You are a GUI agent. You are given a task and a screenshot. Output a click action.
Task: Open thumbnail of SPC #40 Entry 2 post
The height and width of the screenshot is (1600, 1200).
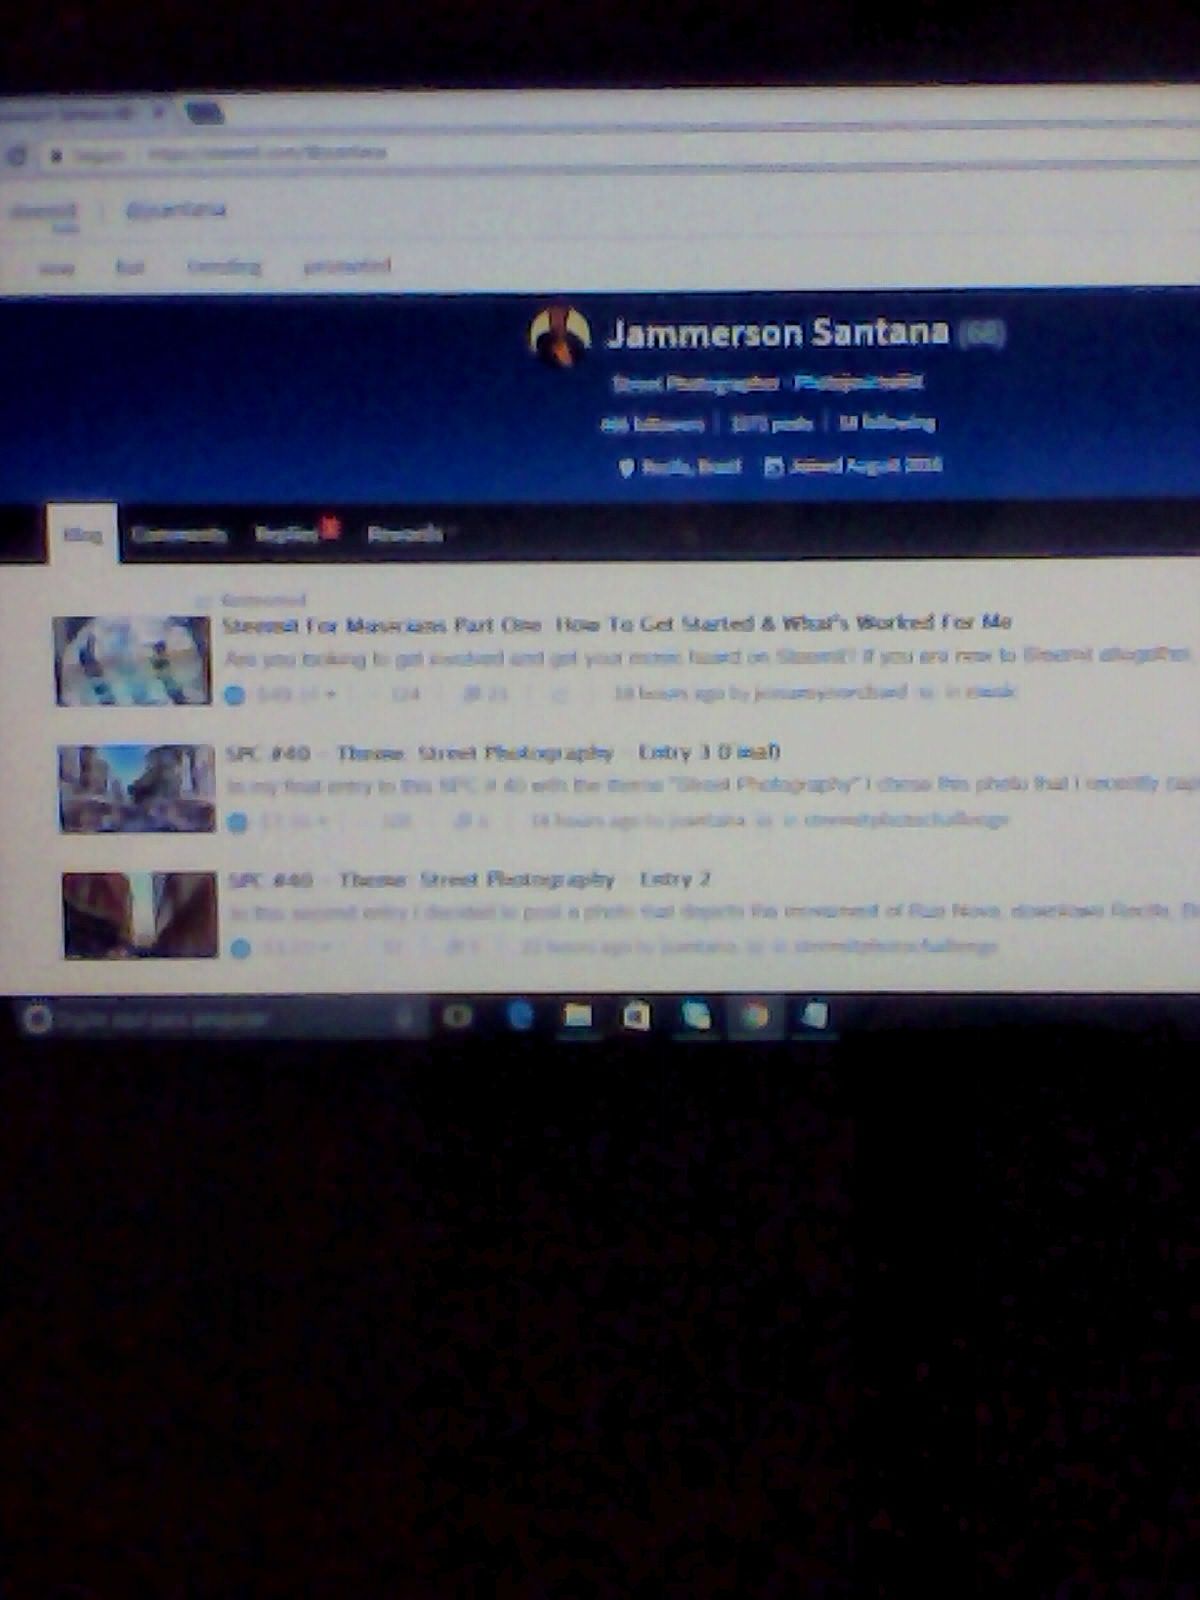click(x=141, y=915)
